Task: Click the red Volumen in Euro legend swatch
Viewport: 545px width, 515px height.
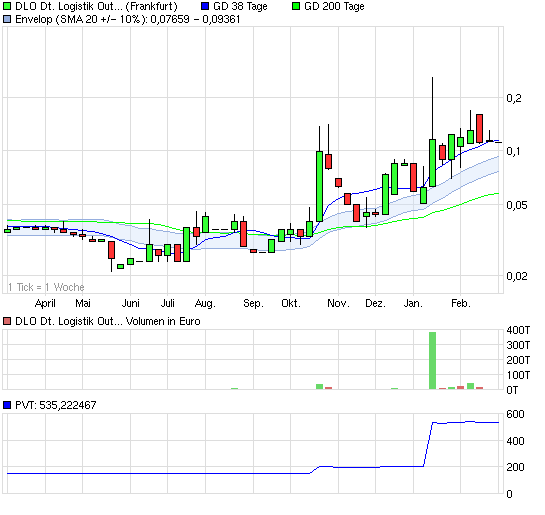Action: tap(7, 321)
